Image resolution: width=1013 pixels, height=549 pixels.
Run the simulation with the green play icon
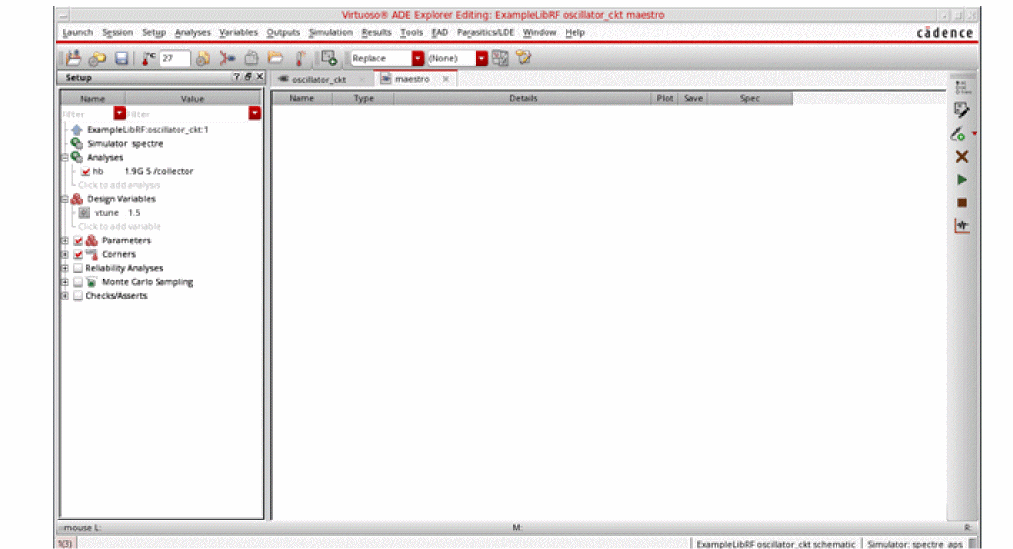click(x=962, y=180)
